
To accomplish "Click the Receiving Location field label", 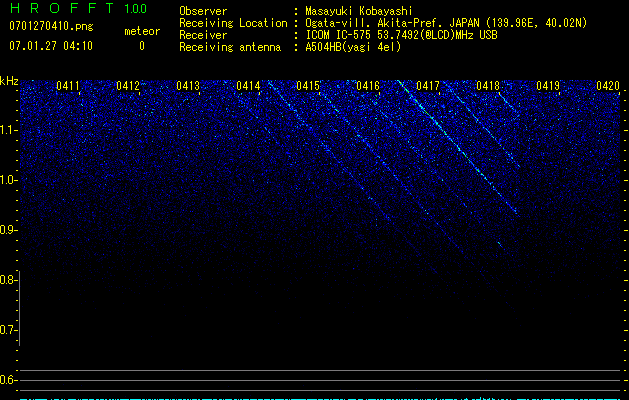I will pyautogui.click(x=233, y=23).
